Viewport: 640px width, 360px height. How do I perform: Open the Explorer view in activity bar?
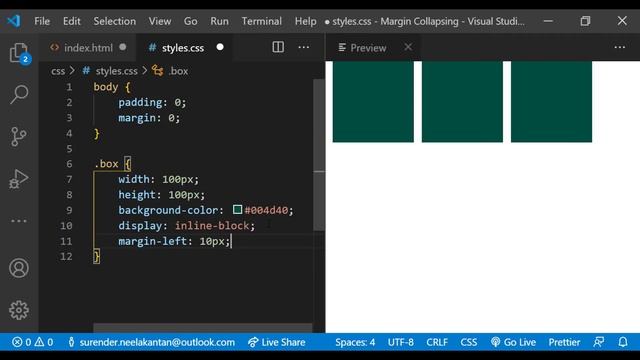click(19, 53)
